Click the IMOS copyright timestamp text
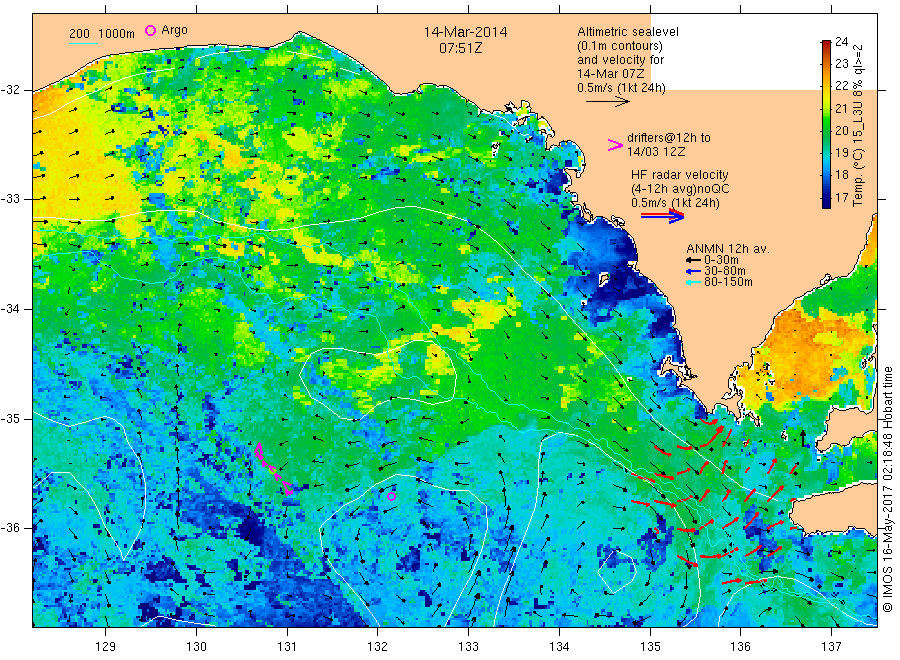The height and width of the screenshot is (660, 900). coord(888,490)
